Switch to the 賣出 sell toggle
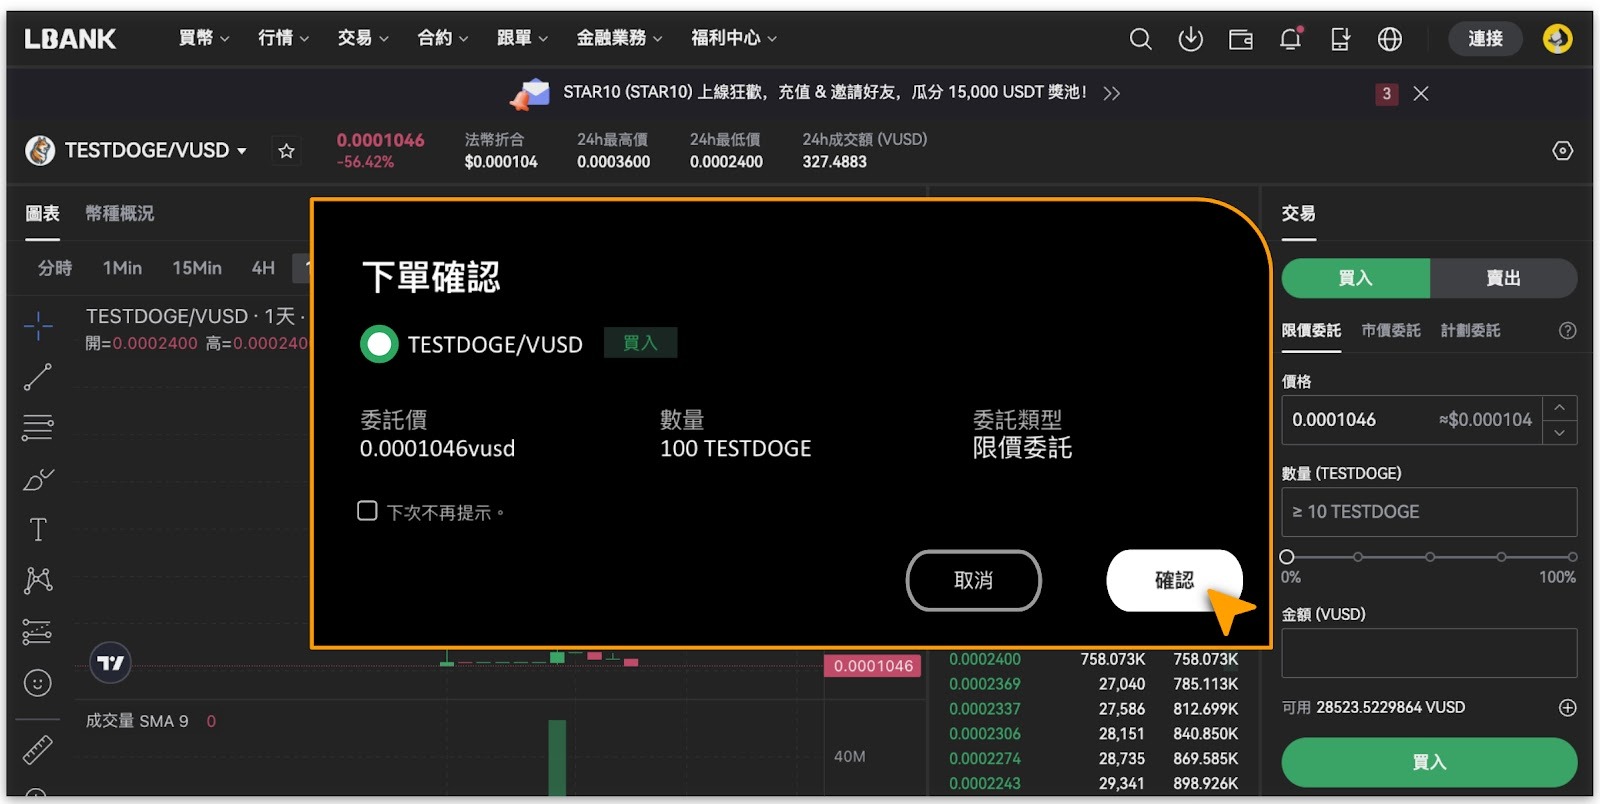Viewport: 1600px width, 804px height. [x=1502, y=278]
